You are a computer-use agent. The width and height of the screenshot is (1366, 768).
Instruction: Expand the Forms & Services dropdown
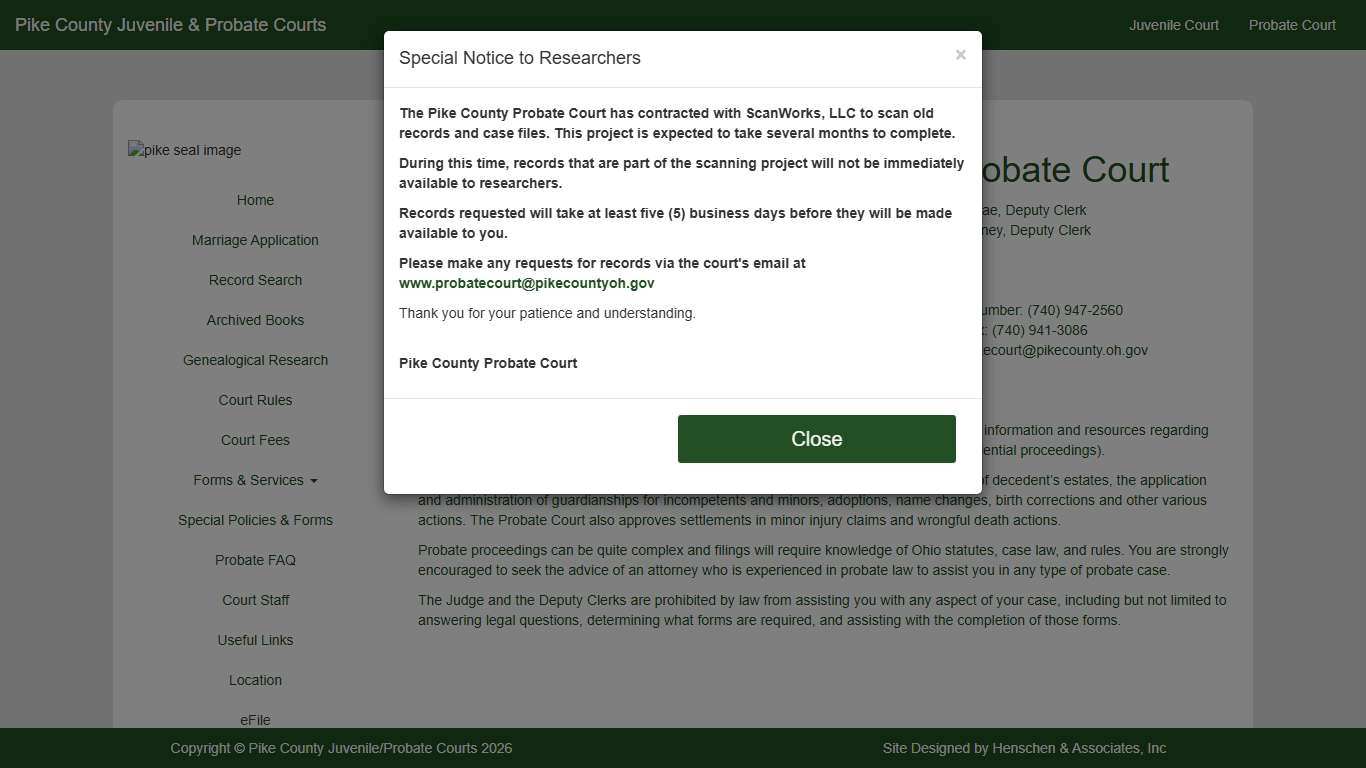point(255,480)
